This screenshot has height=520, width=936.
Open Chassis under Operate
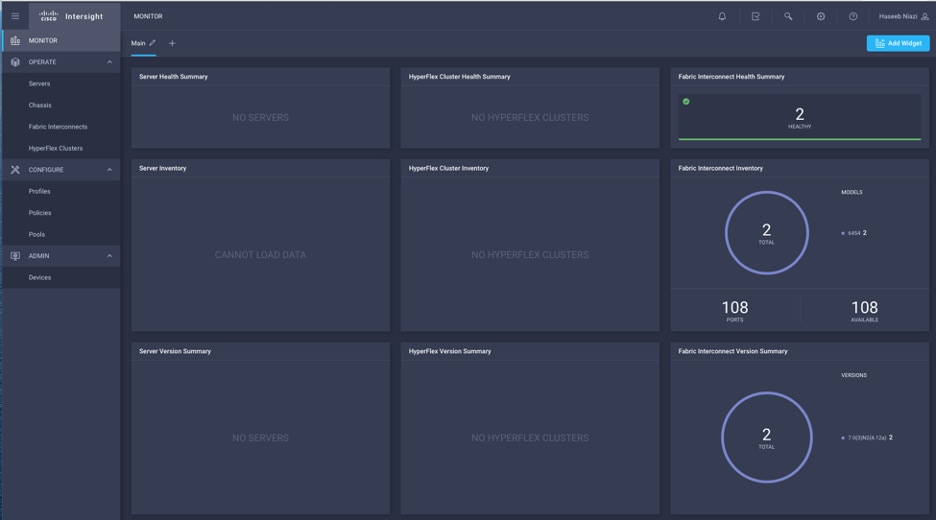[x=61, y=105]
